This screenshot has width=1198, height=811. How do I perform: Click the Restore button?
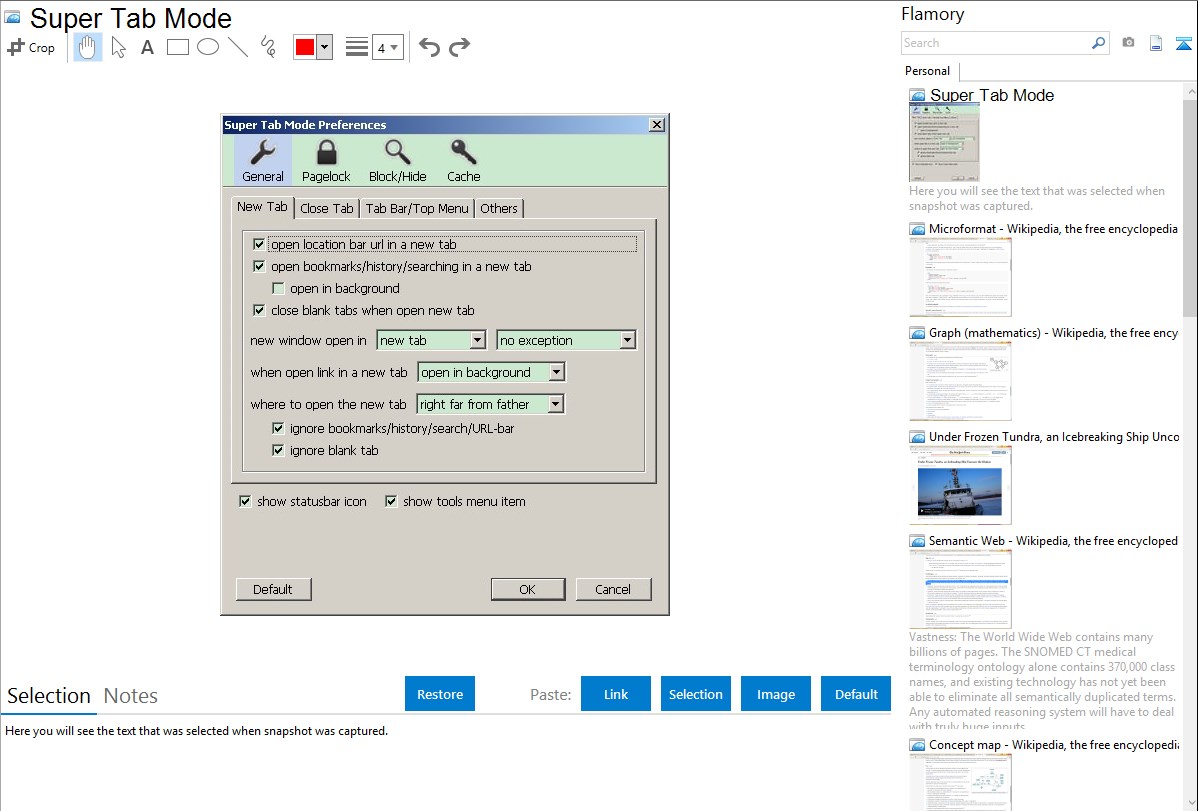point(440,694)
